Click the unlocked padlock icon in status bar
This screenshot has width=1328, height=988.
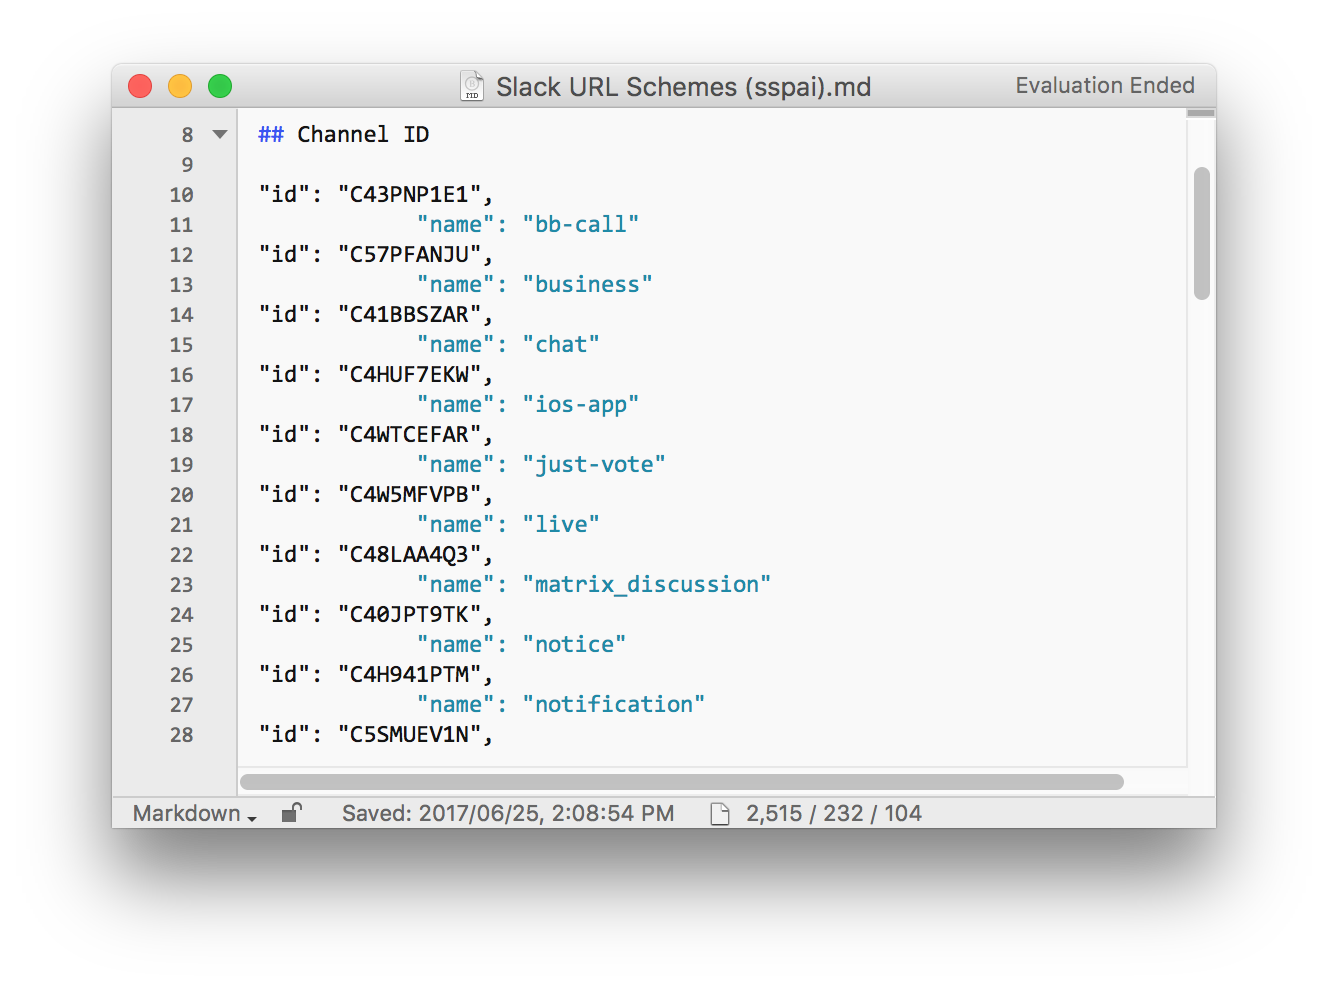click(x=291, y=813)
